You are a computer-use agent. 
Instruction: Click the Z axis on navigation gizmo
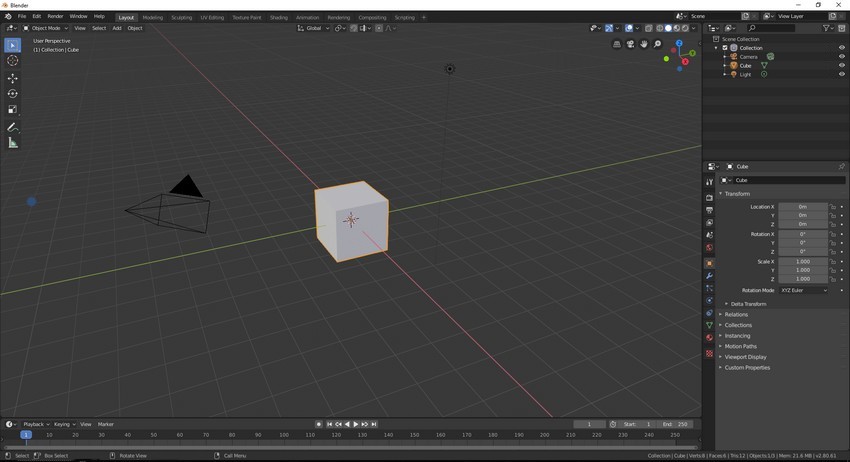679,43
